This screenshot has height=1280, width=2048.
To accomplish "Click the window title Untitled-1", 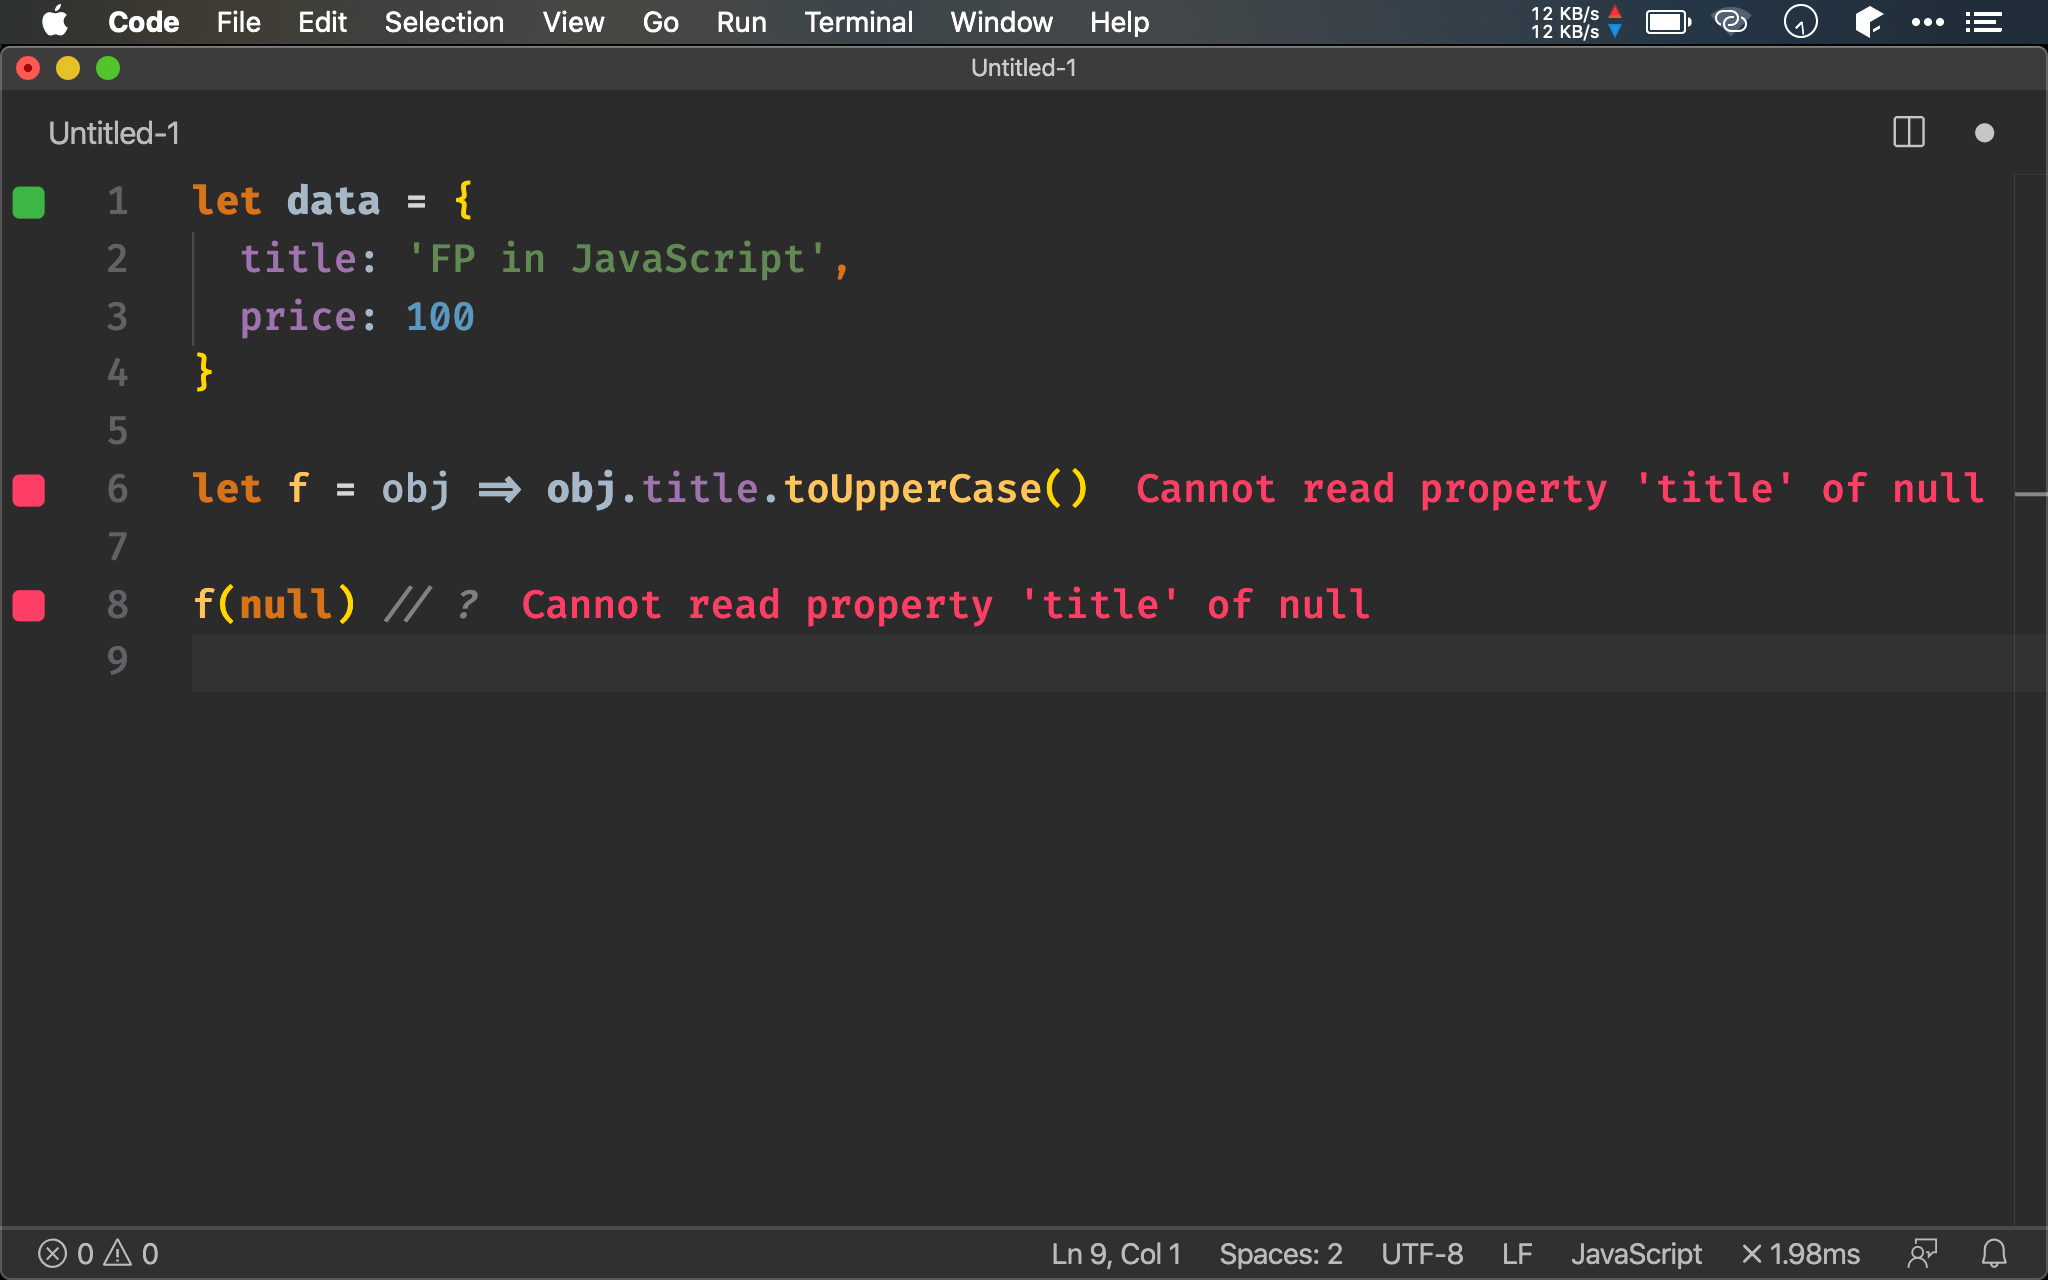I will pos(1024,68).
